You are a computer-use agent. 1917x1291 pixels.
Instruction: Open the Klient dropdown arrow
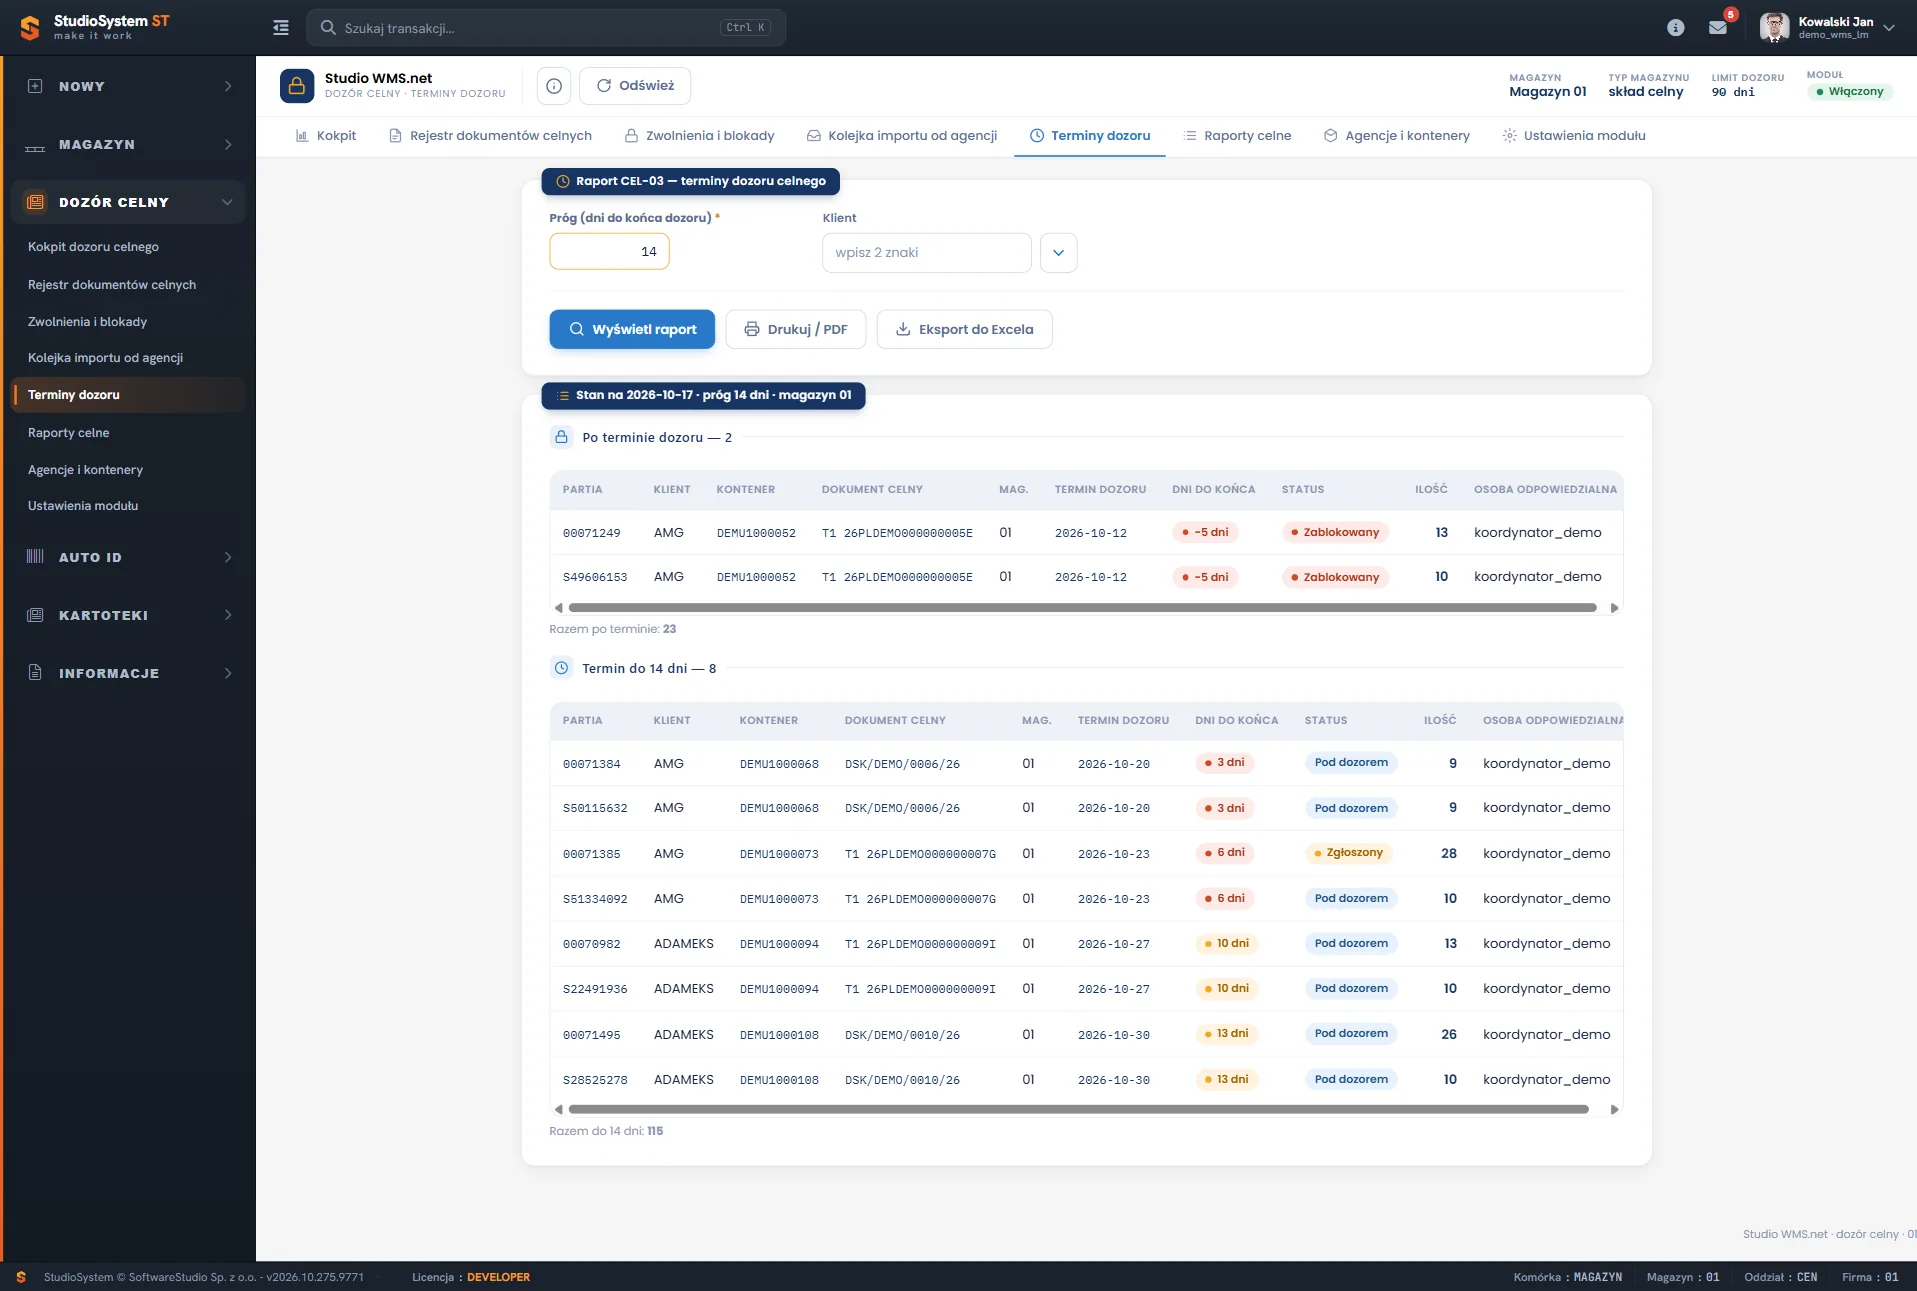(1059, 253)
